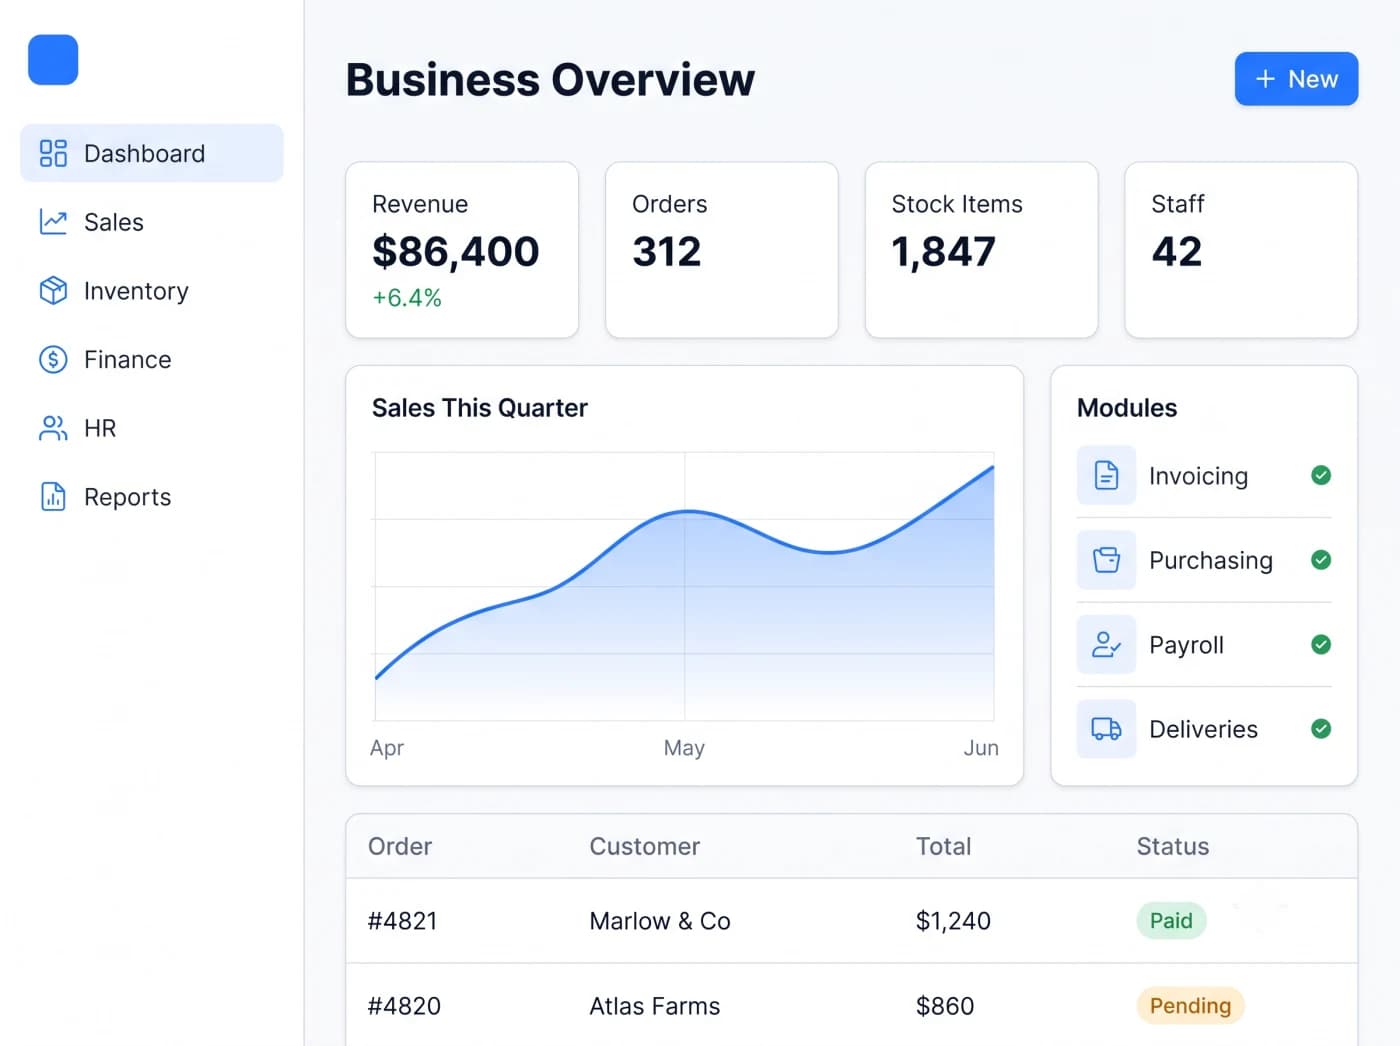Go to the Sales section
This screenshot has width=1400, height=1046.
pos(152,222)
